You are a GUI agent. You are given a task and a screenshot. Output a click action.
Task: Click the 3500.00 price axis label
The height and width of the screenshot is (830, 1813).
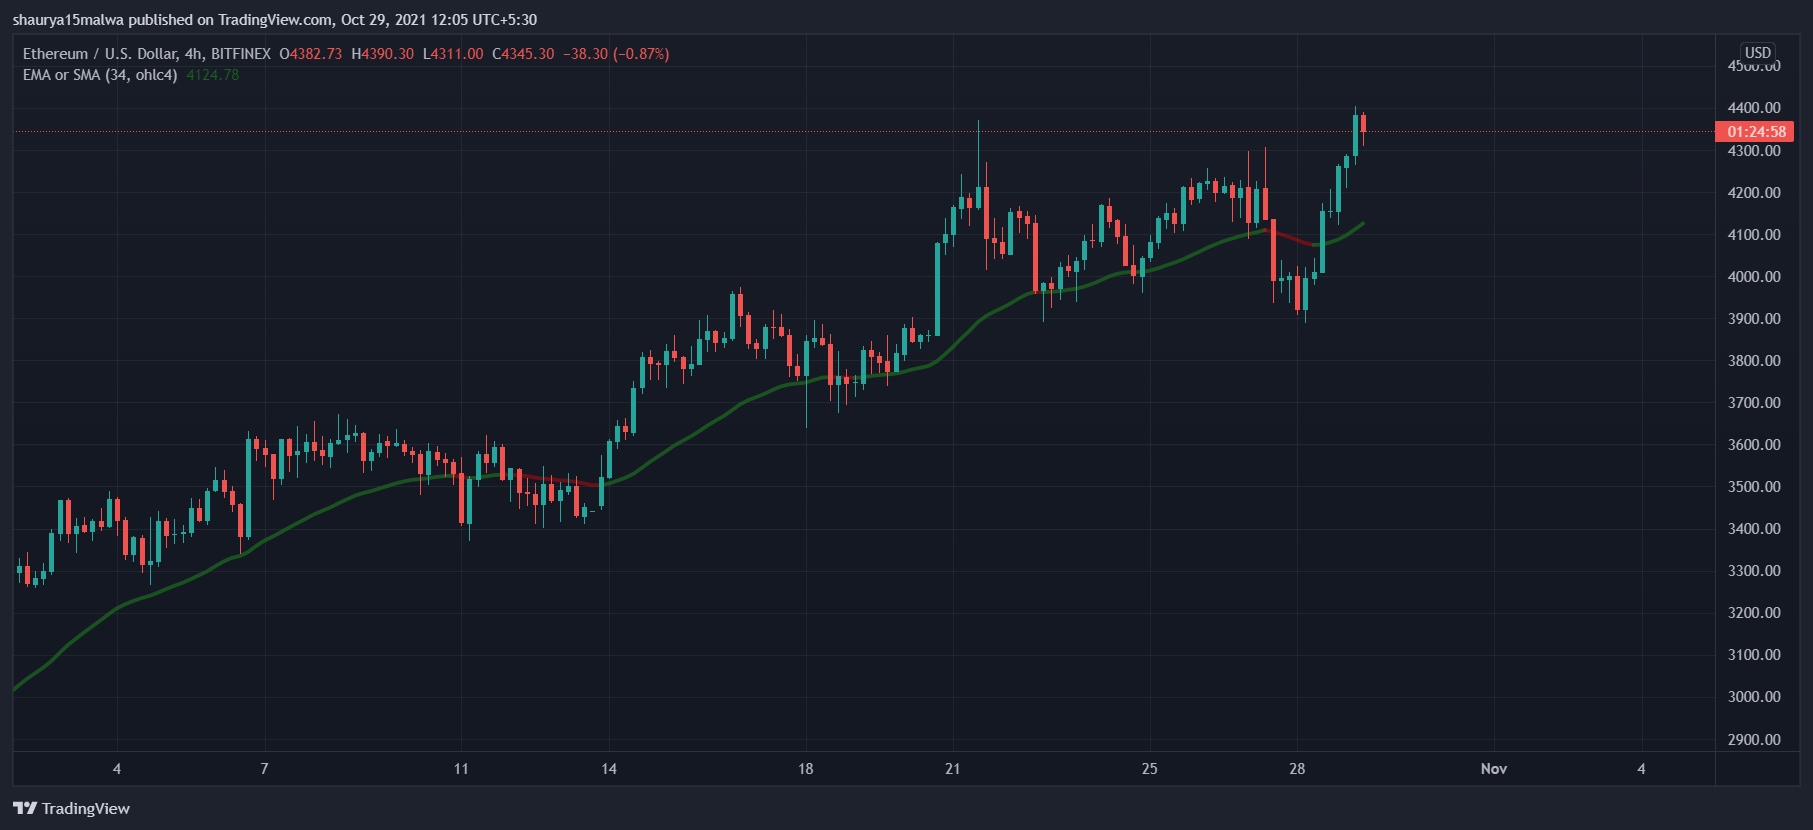click(1754, 487)
